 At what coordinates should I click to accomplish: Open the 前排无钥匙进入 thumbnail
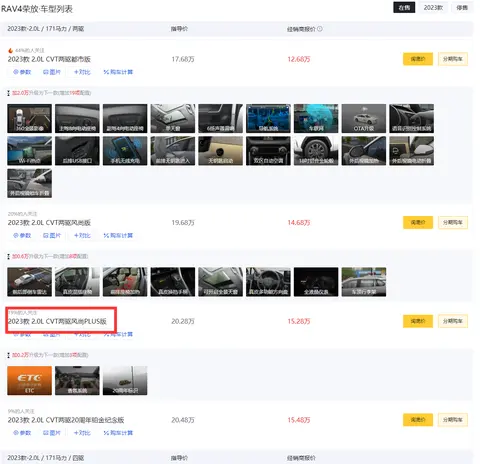click(x=173, y=151)
